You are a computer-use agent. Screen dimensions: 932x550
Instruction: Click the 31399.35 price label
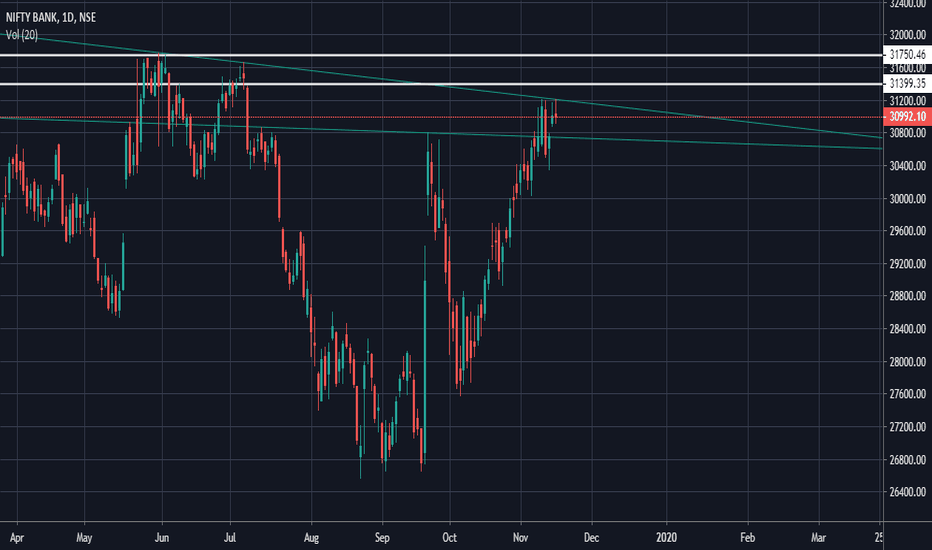click(x=907, y=83)
